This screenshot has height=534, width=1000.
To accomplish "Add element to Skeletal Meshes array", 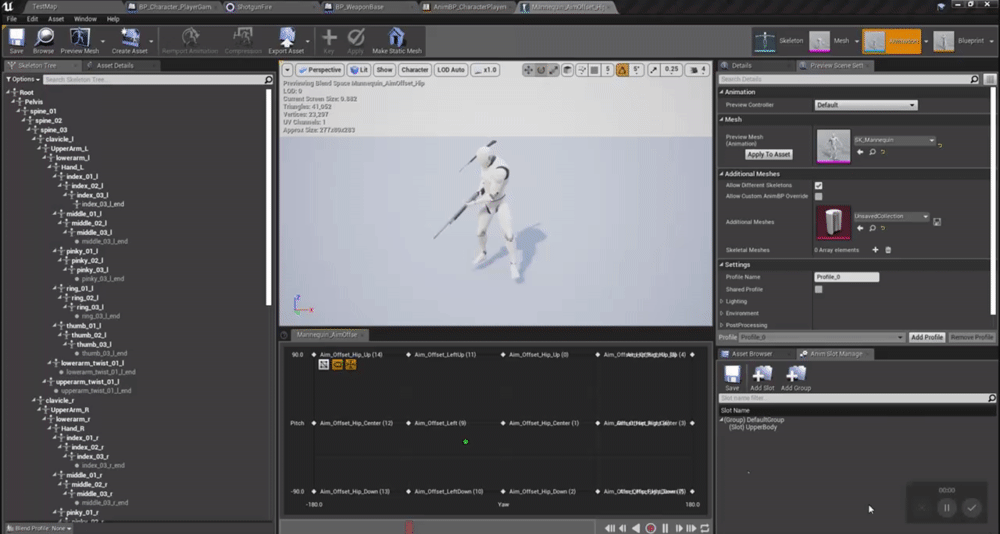I will 875,250.
